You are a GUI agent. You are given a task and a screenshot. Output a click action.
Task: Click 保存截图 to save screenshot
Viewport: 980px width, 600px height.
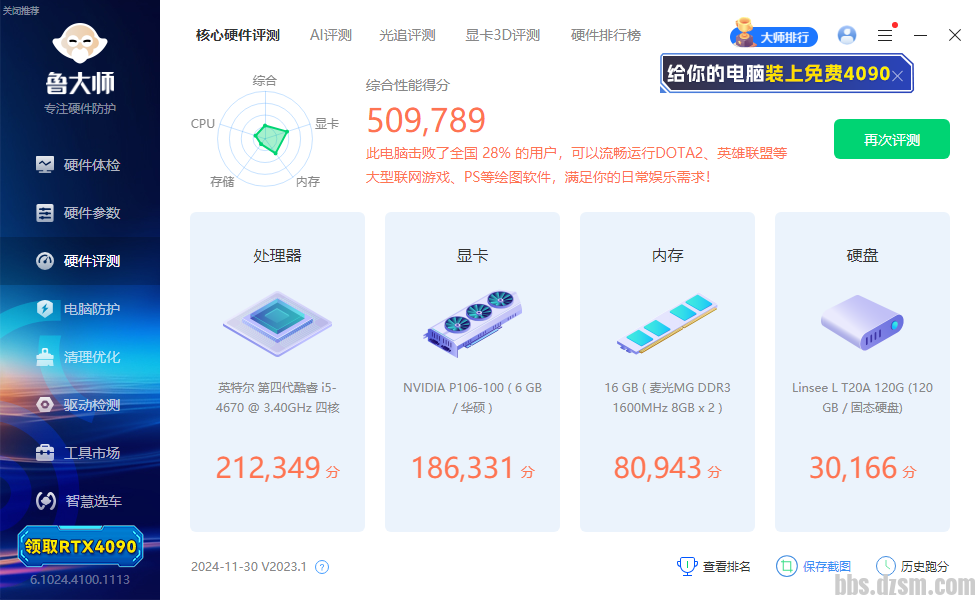pos(814,567)
